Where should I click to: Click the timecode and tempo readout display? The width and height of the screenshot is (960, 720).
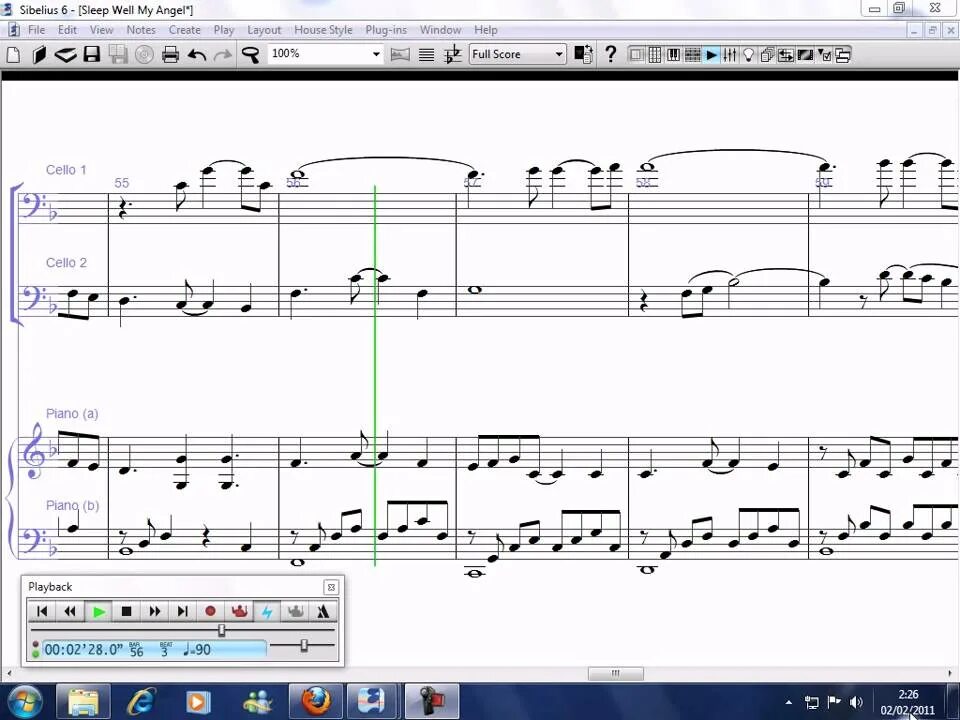pyautogui.click(x=154, y=650)
